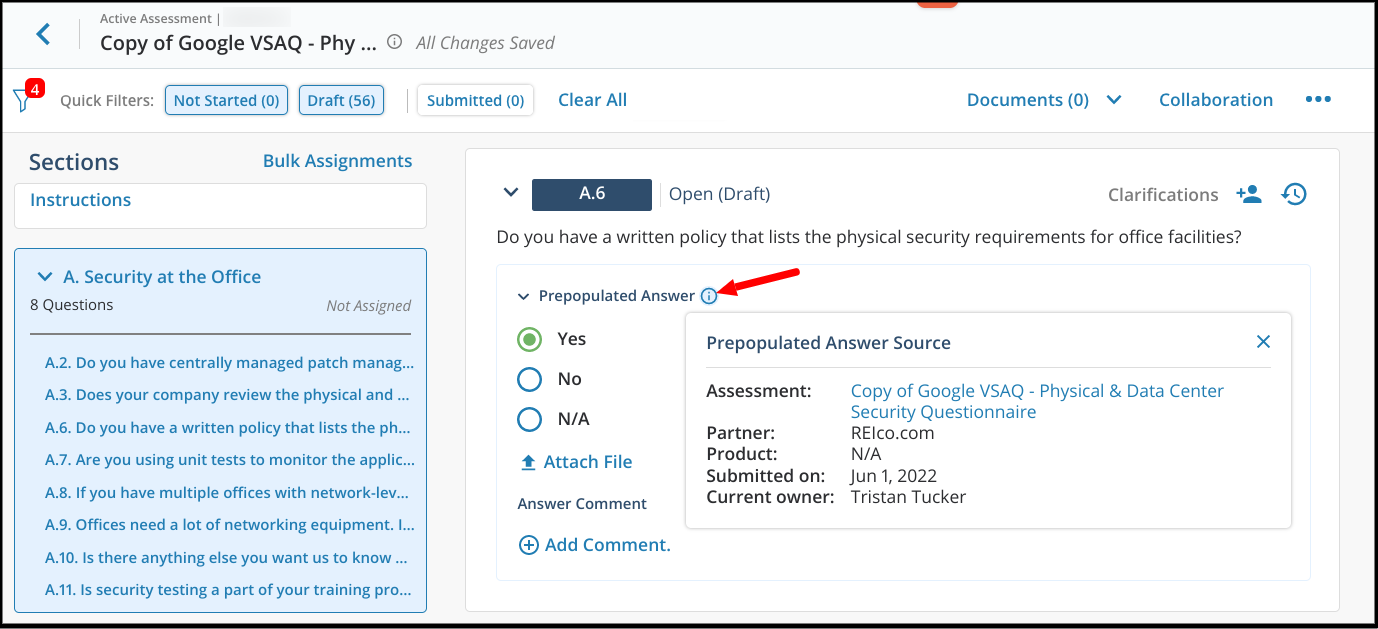Image resolution: width=1378 pixels, height=629 pixels.
Task: Toggle the Draft (56) quick filter
Action: click(x=341, y=99)
